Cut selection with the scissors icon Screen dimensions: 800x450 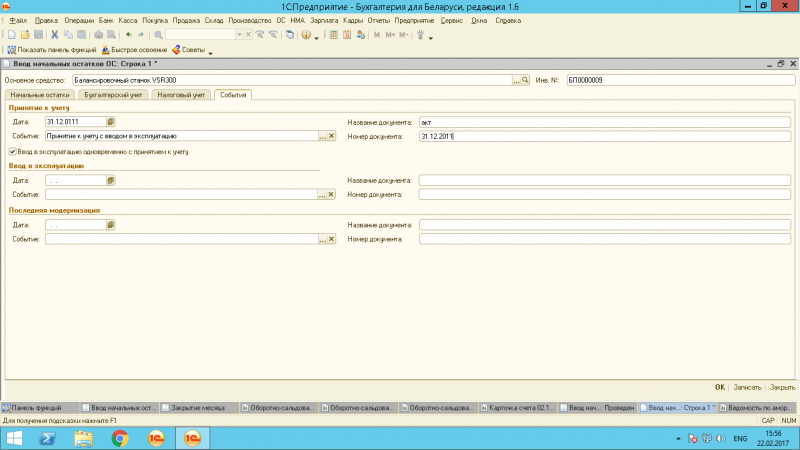point(55,35)
